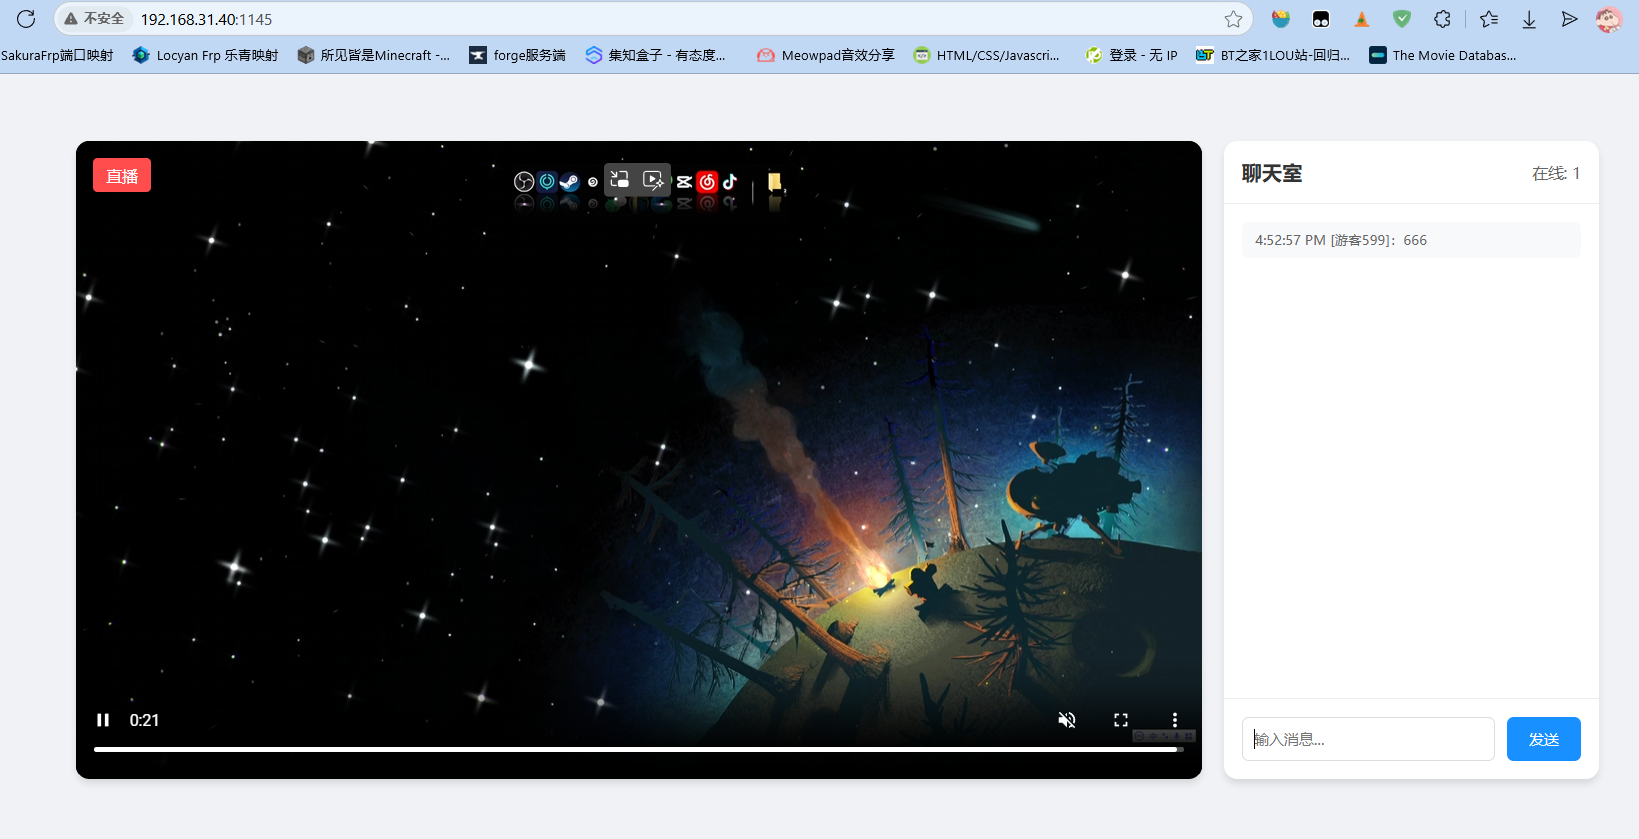Open the green shield AdGuard extension
Screen dimensions: 1639x839
point(1402,19)
